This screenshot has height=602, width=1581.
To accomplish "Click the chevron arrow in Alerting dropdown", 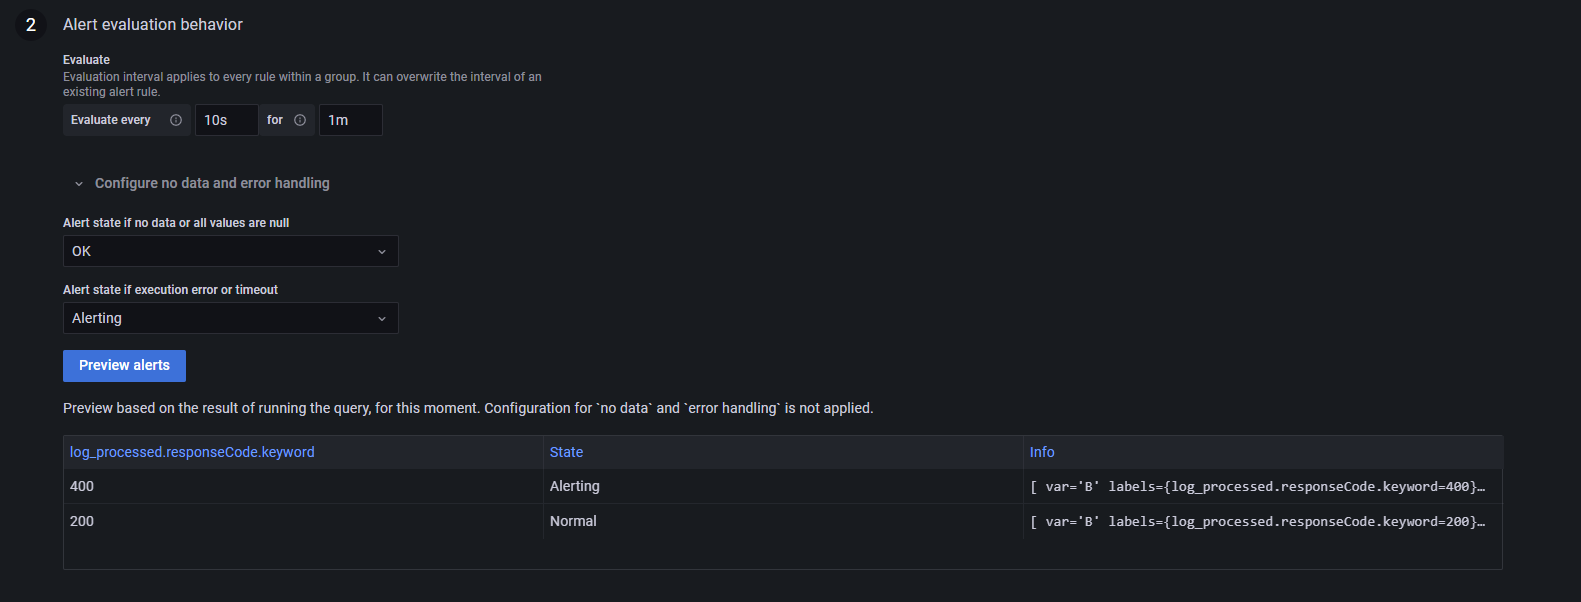I will tap(382, 319).
